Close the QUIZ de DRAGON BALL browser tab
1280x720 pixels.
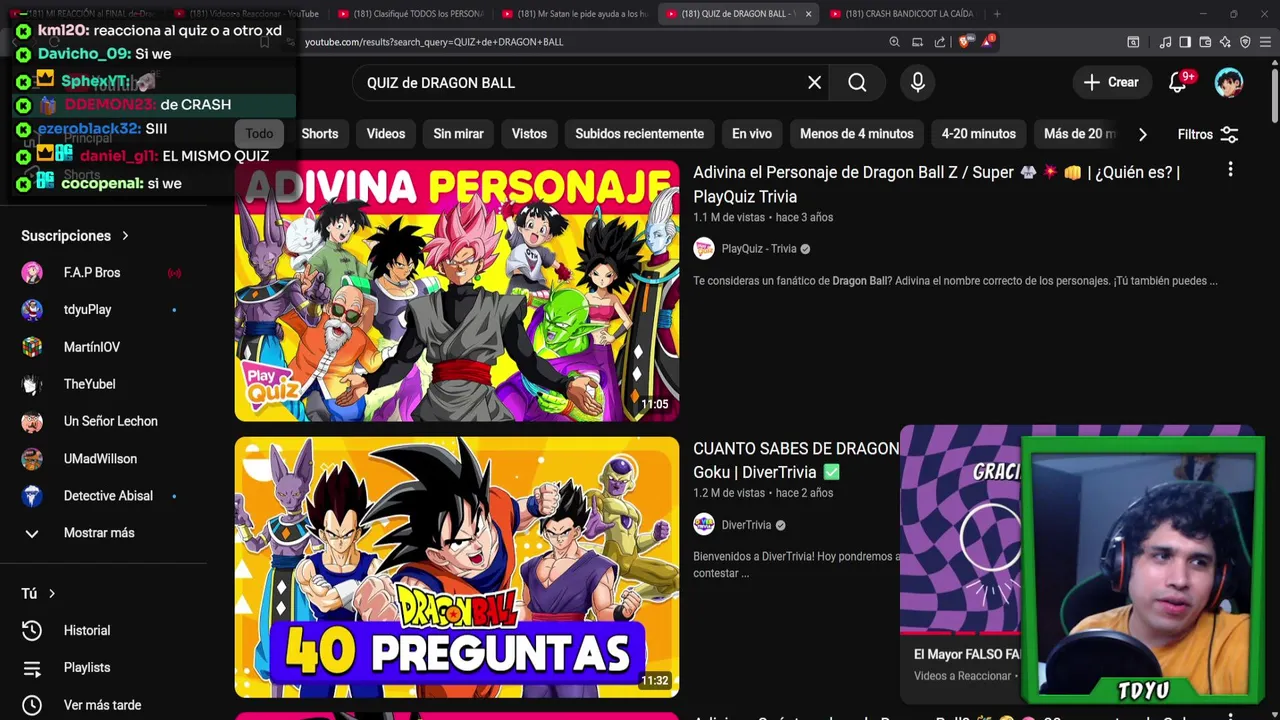coord(808,14)
